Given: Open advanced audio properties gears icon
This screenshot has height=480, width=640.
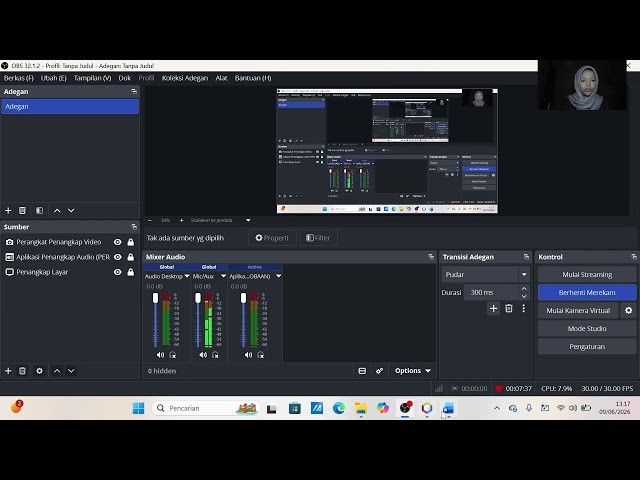Looking at the screenshot, I should point(380,371).
